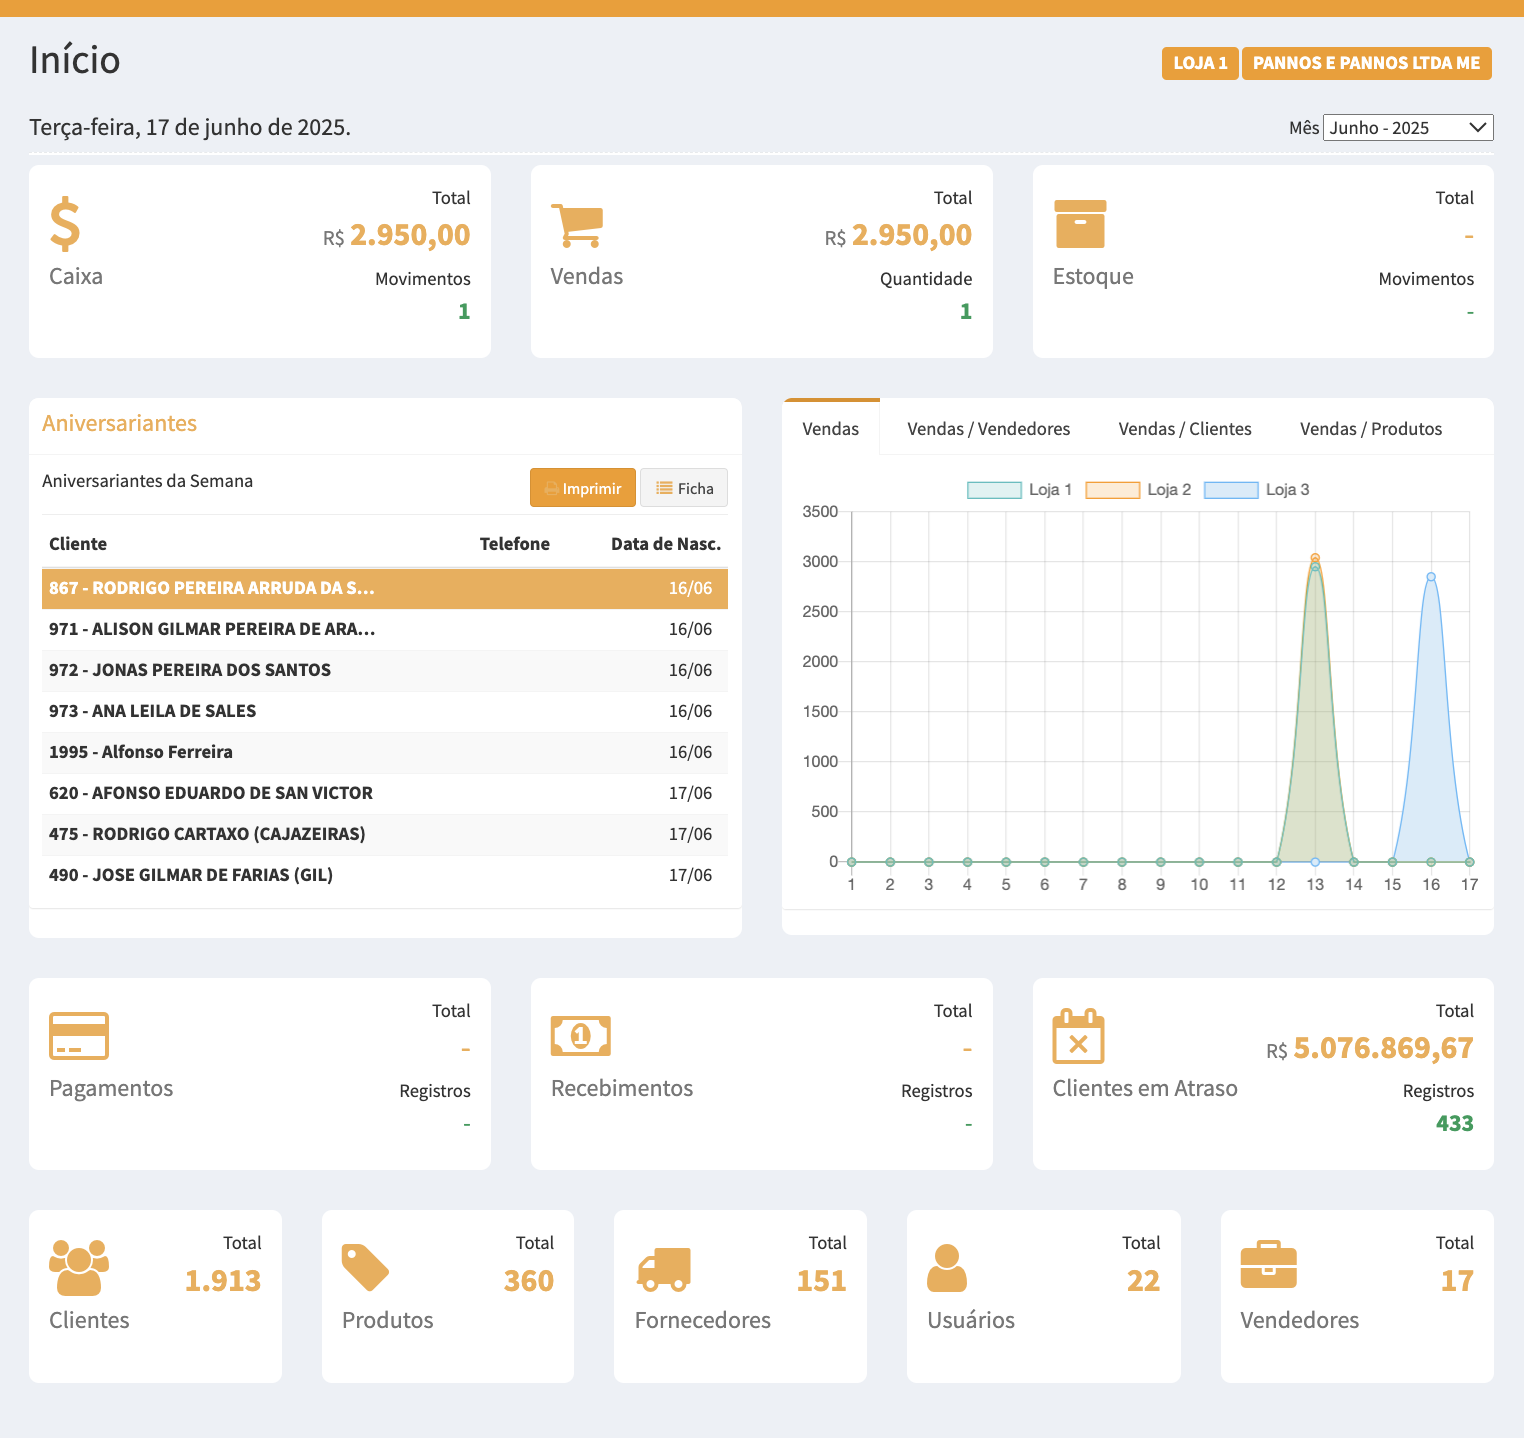
Task: Switch to the Vendas / Produtos tab
Action: (x=1370, y=429)
